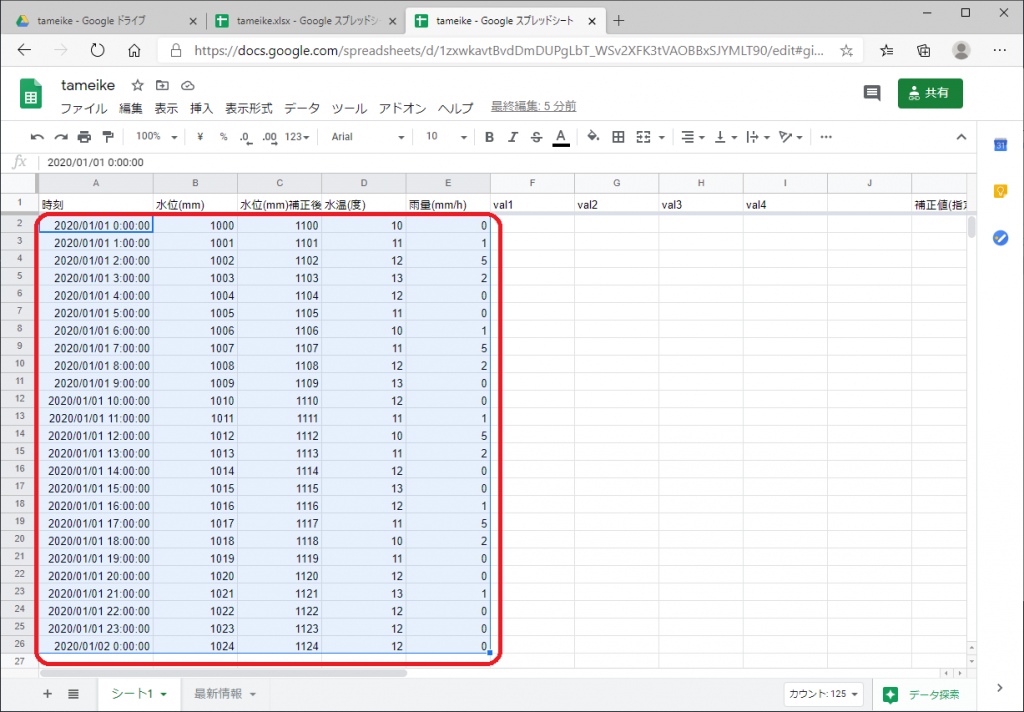The width and height of the screenshot is (1024, 712).
Task: Click the strikethrough formatting icon
Action: (x=537, y=137)
